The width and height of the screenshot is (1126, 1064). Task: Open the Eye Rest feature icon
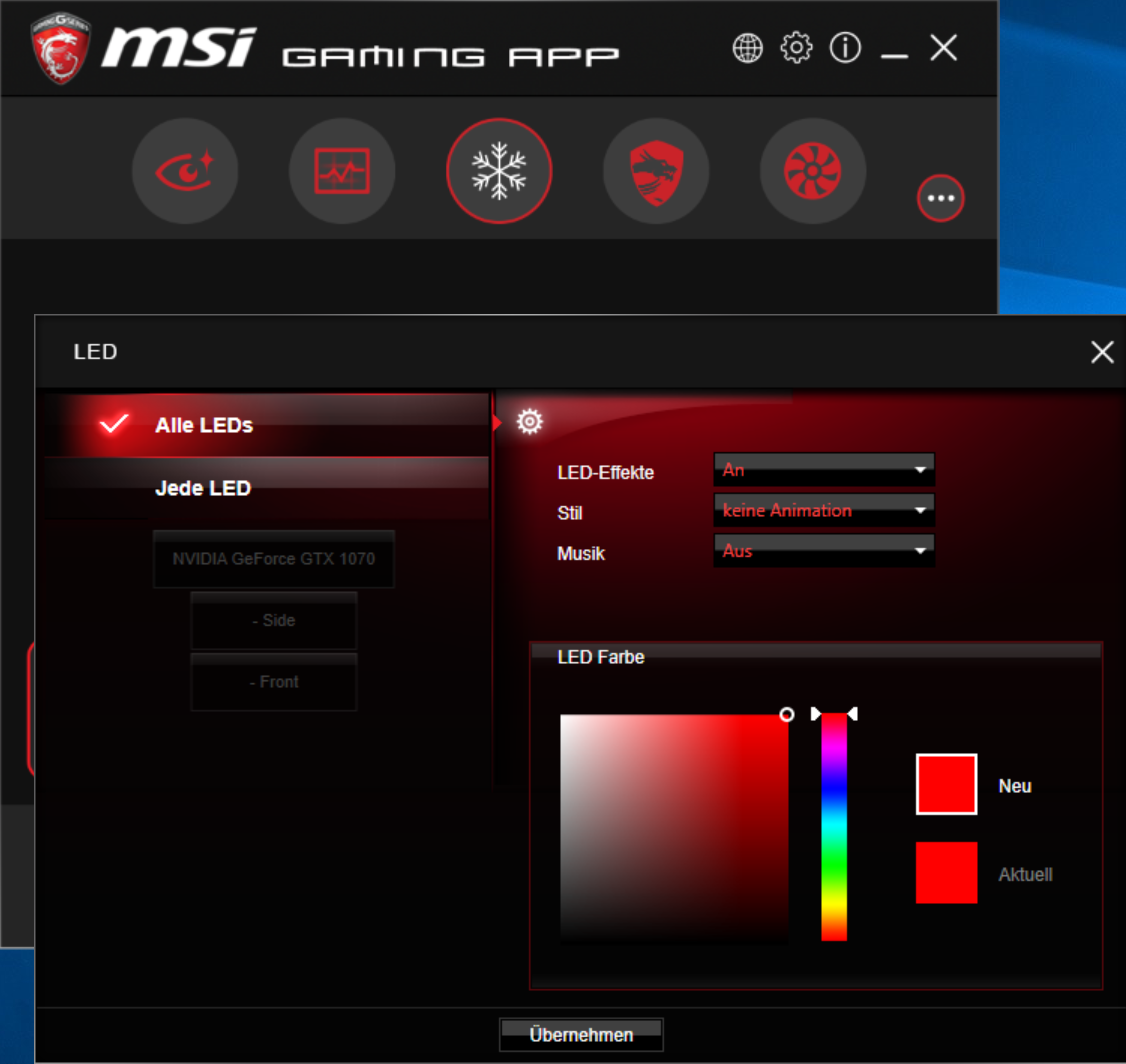[x=185, y=171]
